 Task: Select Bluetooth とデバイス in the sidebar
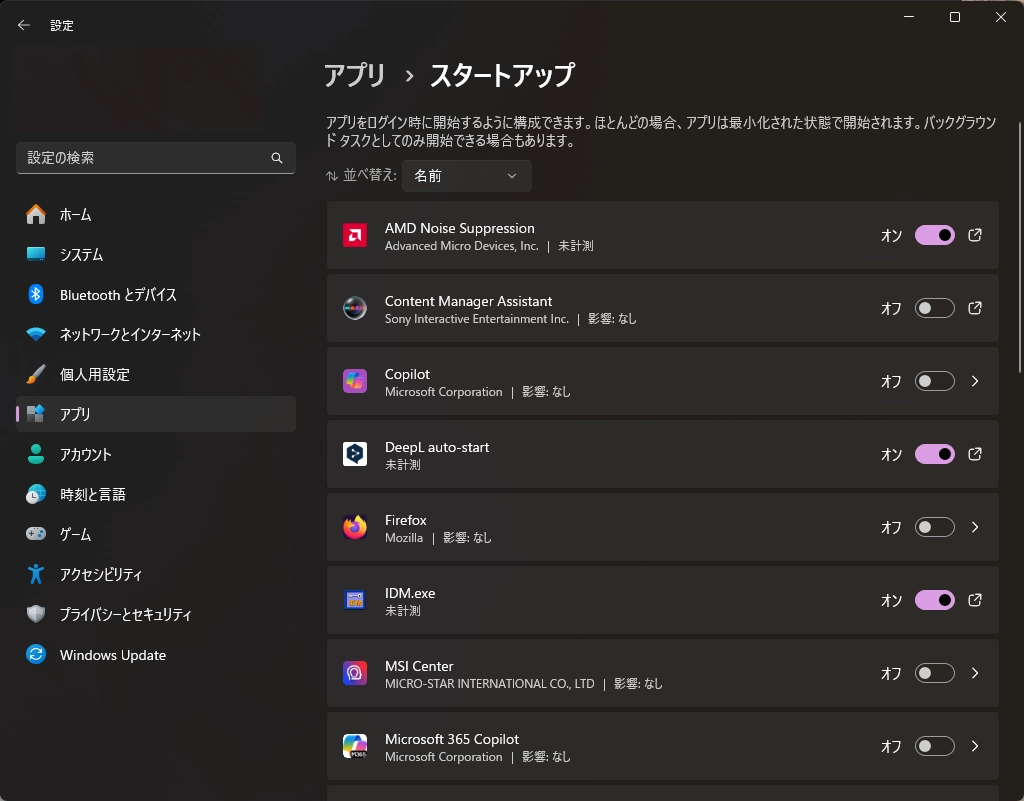[x=156, y=294]
